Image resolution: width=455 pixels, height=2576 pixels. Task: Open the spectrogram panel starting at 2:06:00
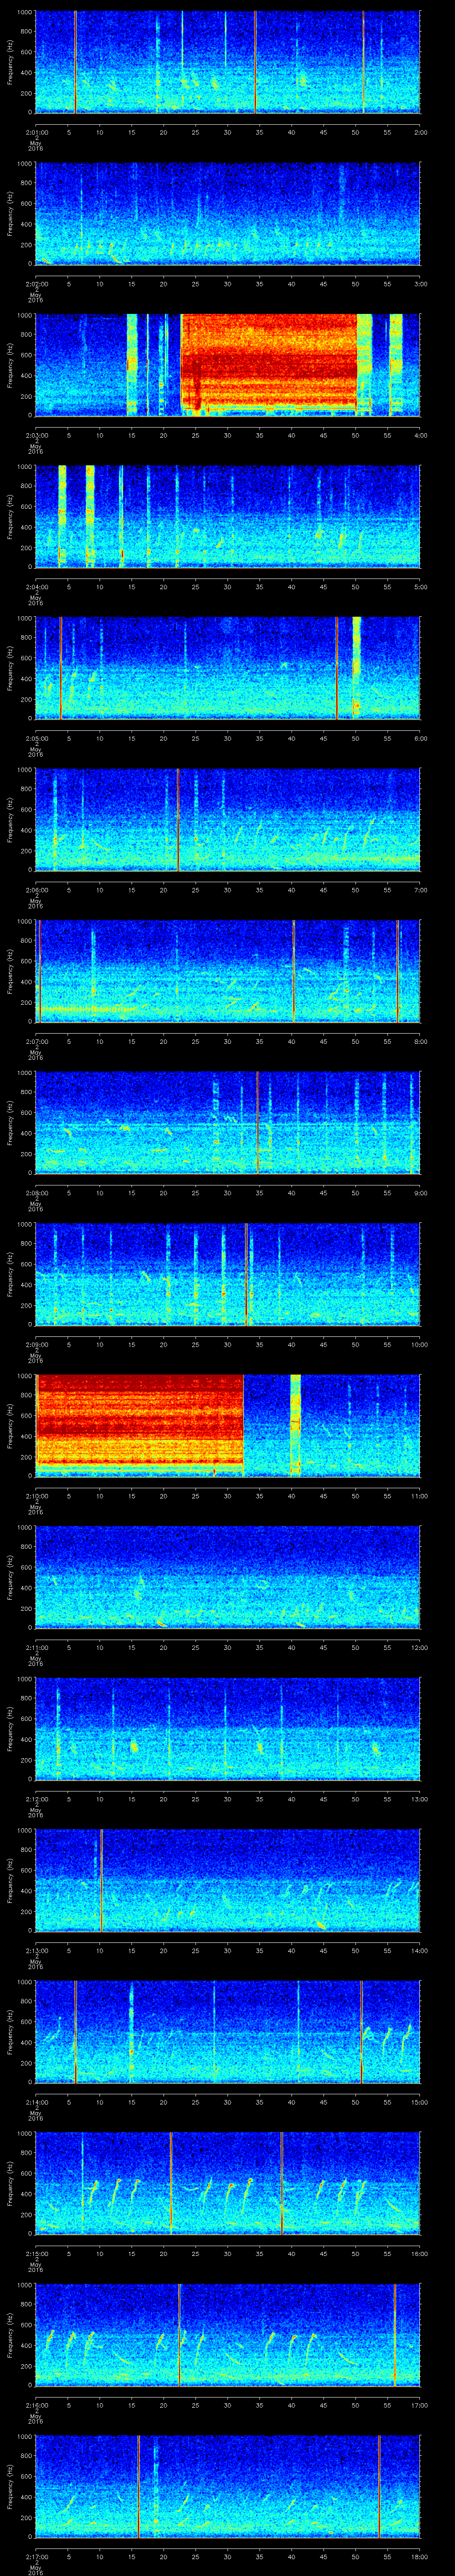click(x=228, y=819)
